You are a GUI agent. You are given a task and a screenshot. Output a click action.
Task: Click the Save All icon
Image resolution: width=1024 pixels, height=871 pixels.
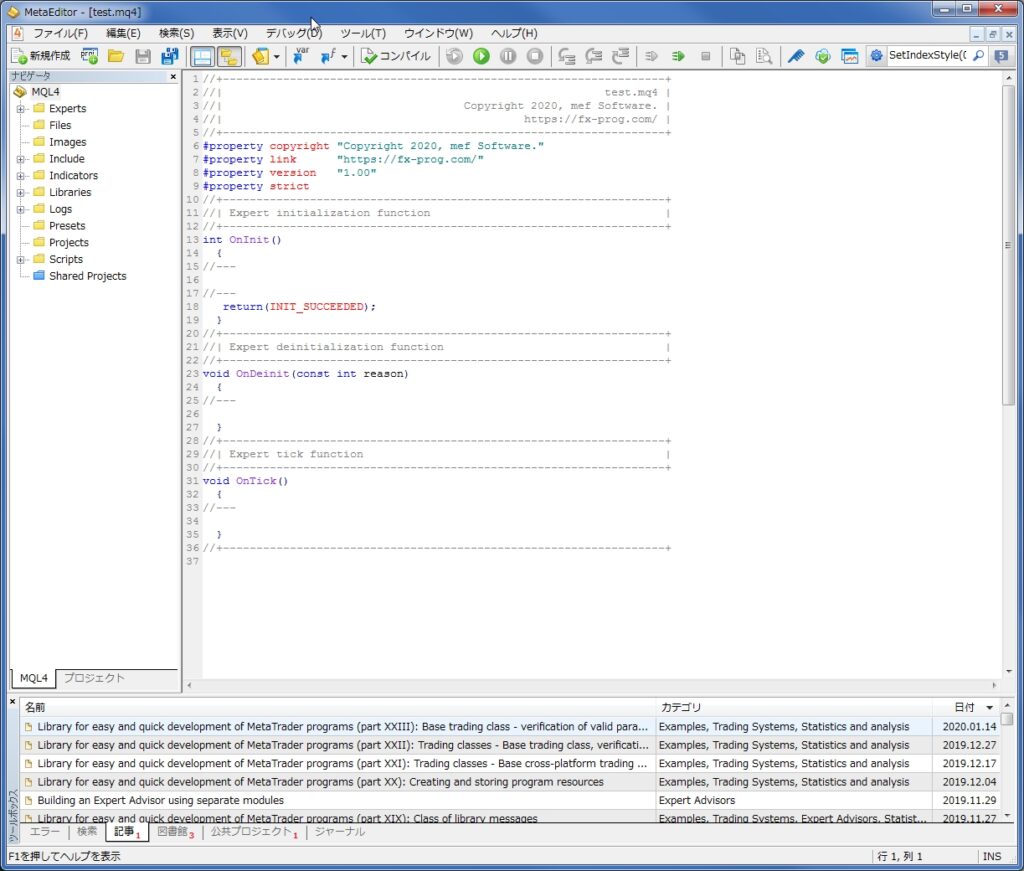coord(170,56)
